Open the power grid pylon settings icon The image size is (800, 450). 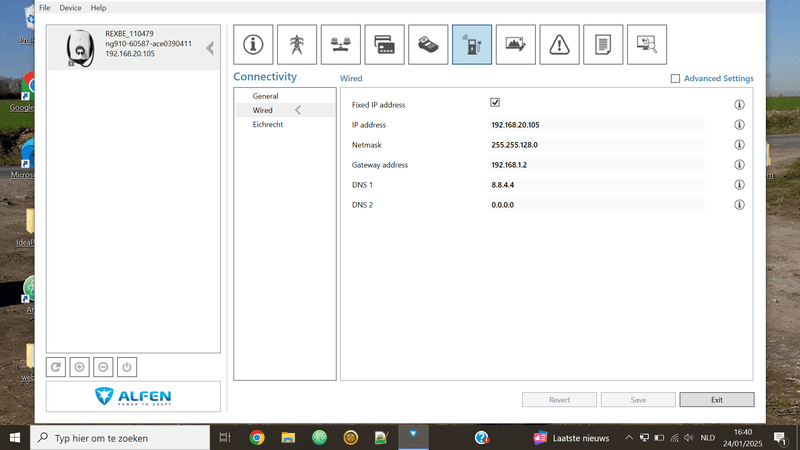[x=297, y=44]
